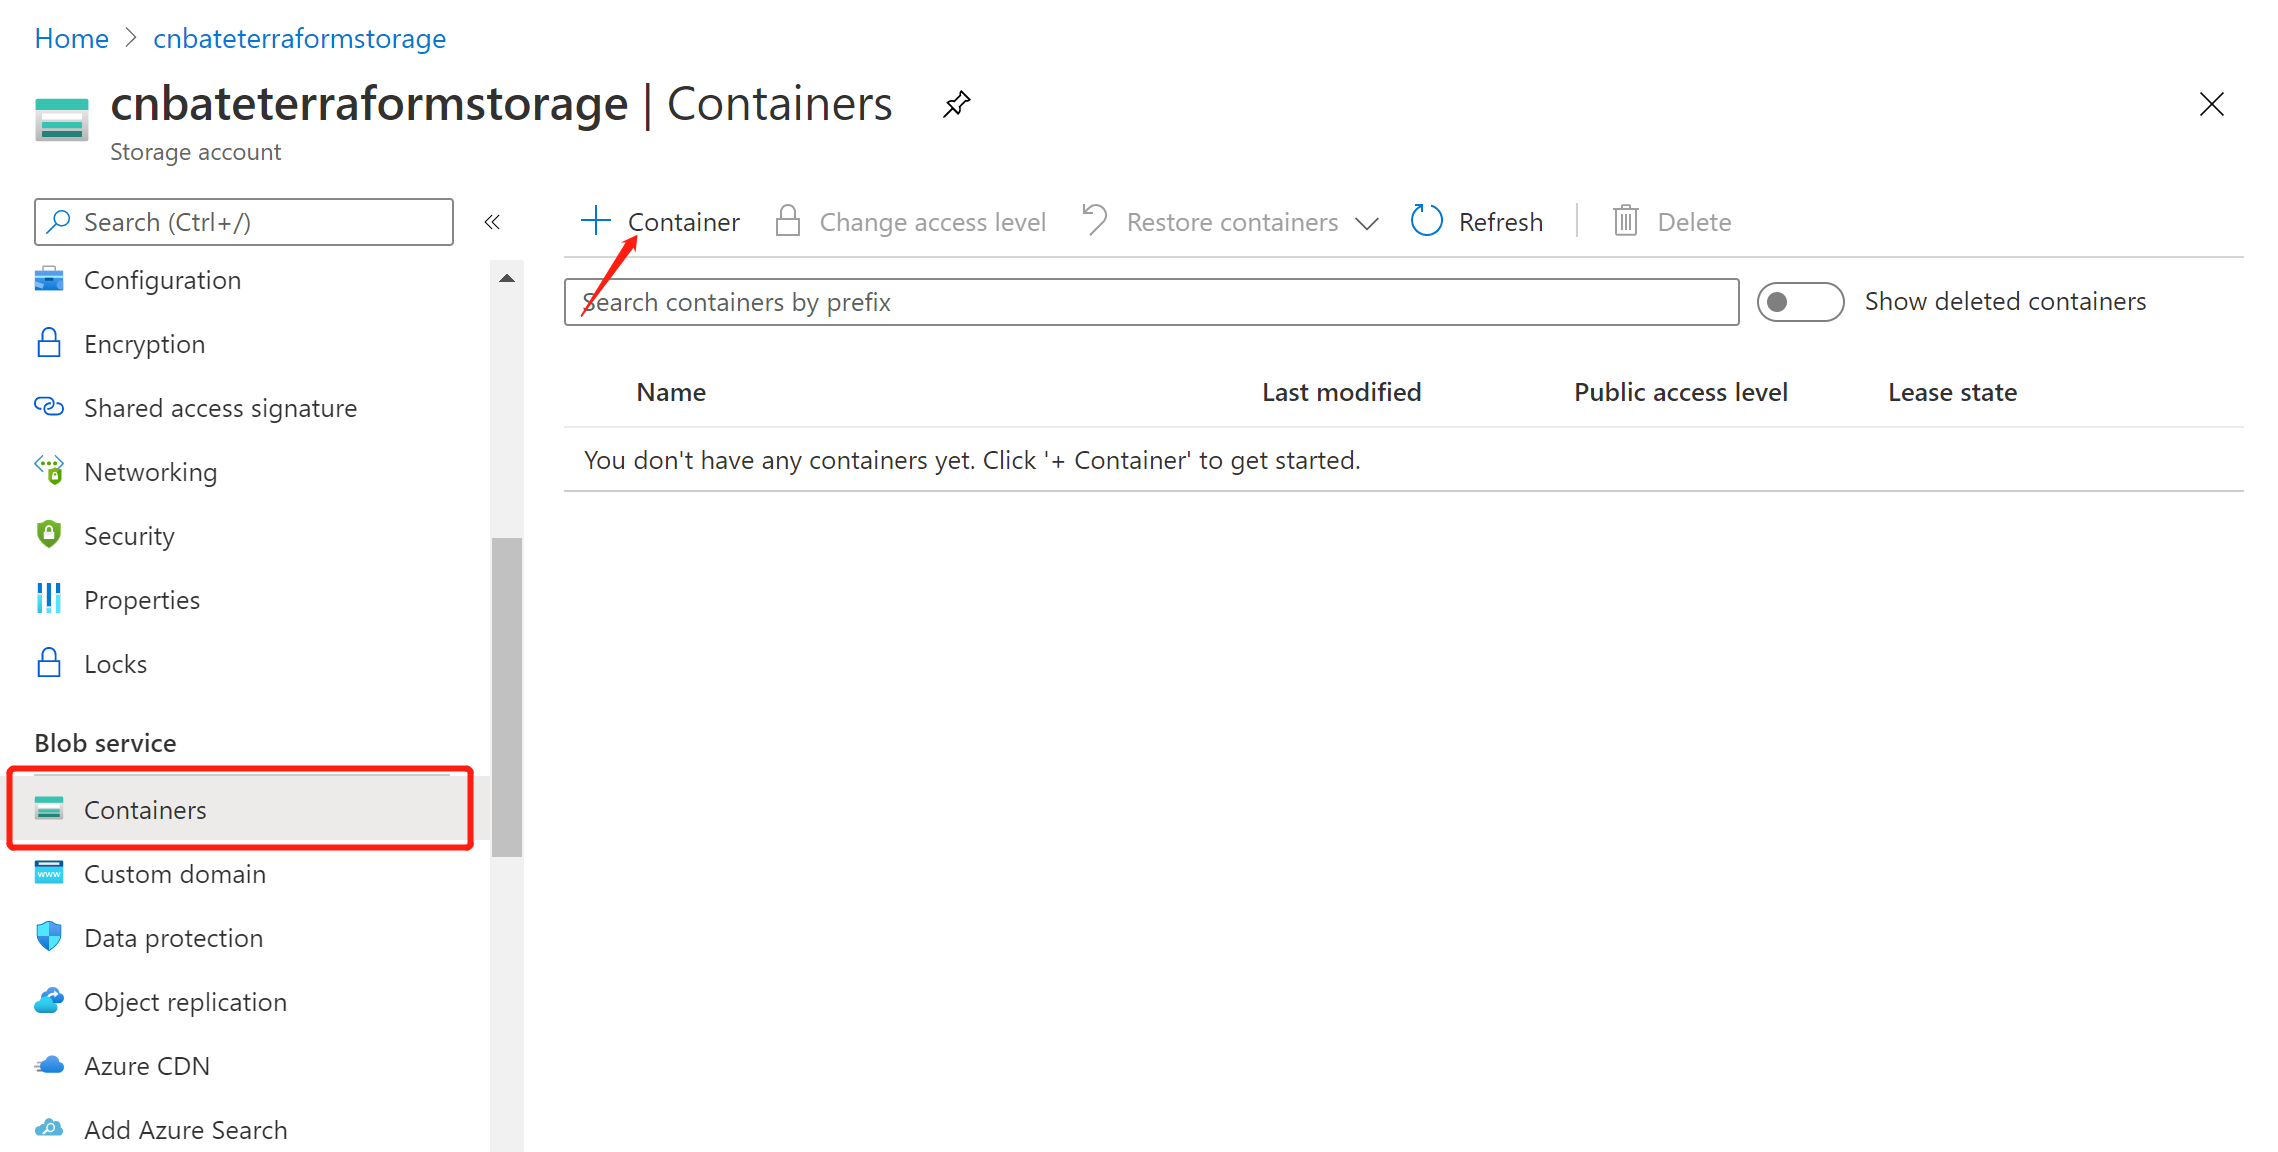This screenshot has width=2278, height=1152.
Task: Click the Refresh button label
Action: [x=1500, y=222]
